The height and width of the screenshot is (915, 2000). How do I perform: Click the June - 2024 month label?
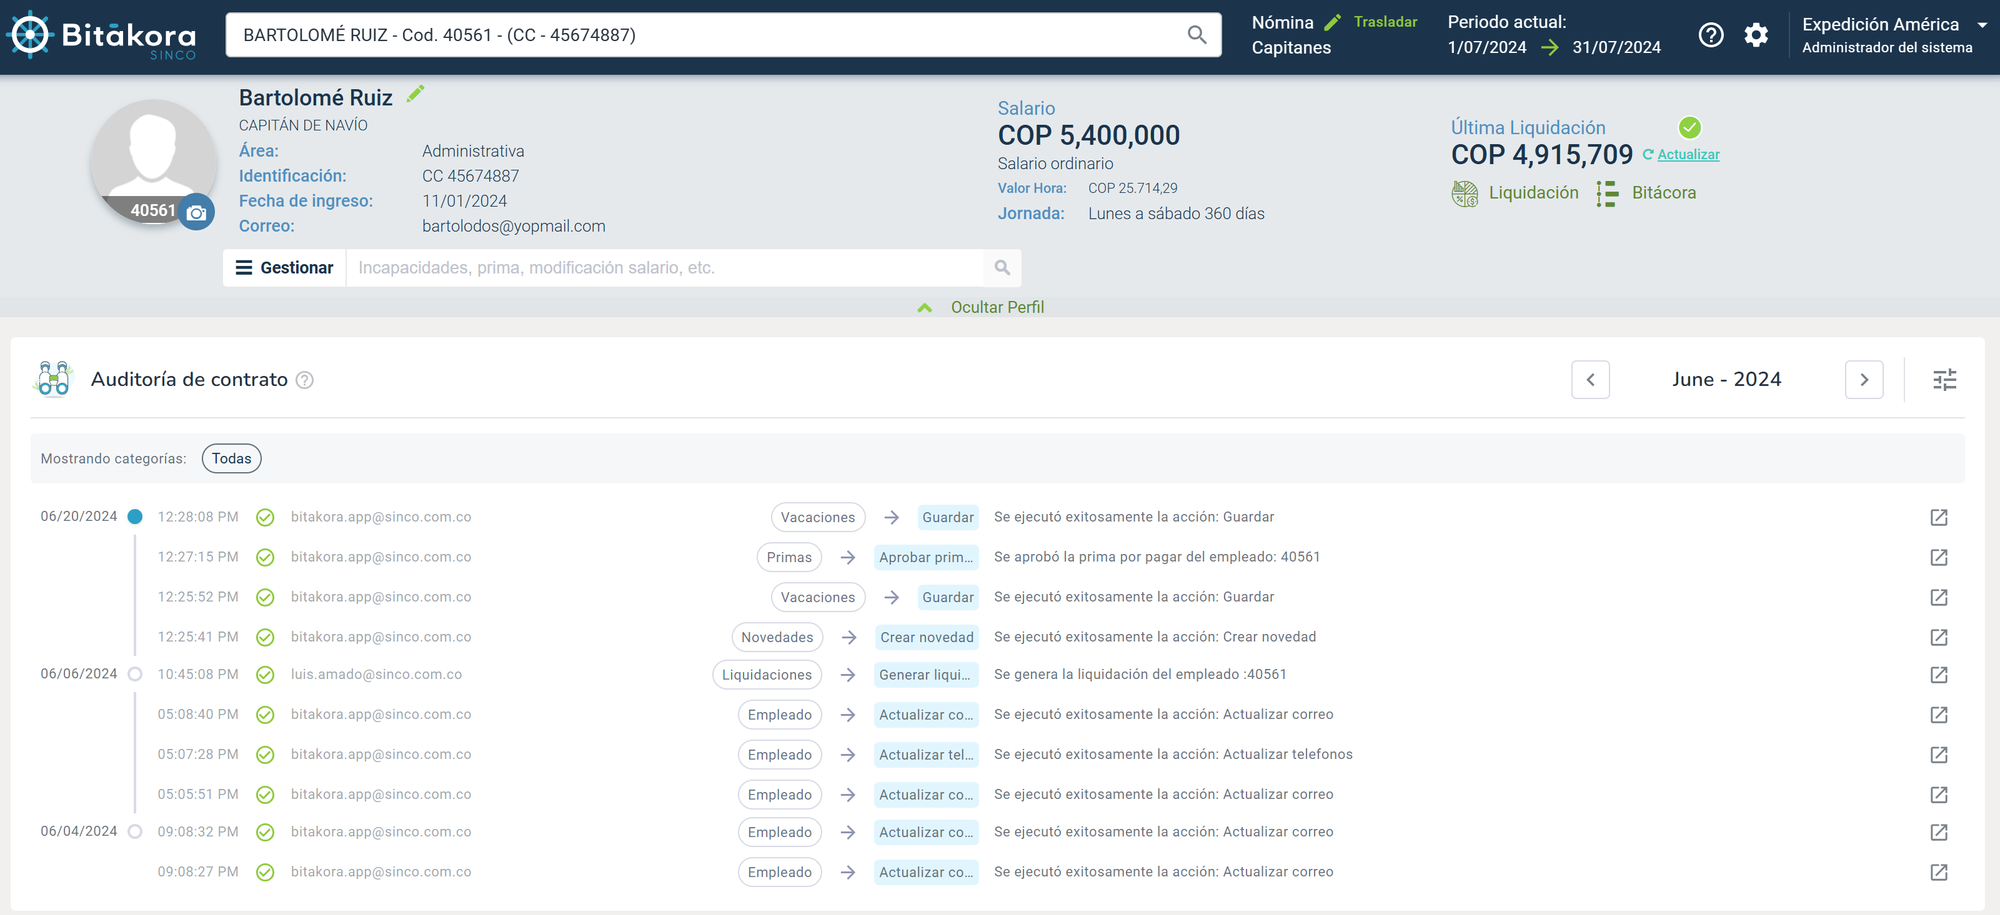(1727, 380)
